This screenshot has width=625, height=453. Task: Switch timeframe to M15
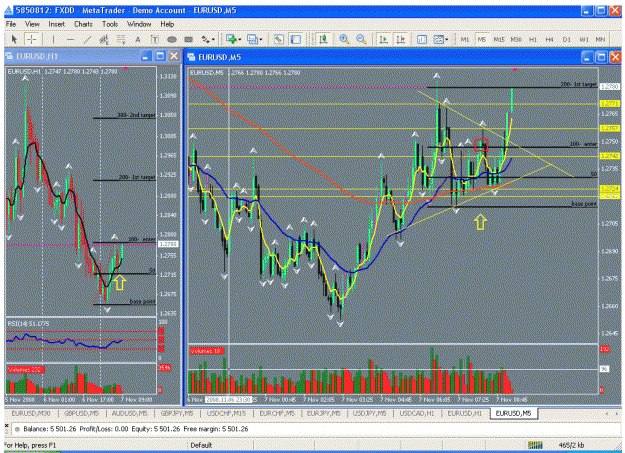coord(499,39)
